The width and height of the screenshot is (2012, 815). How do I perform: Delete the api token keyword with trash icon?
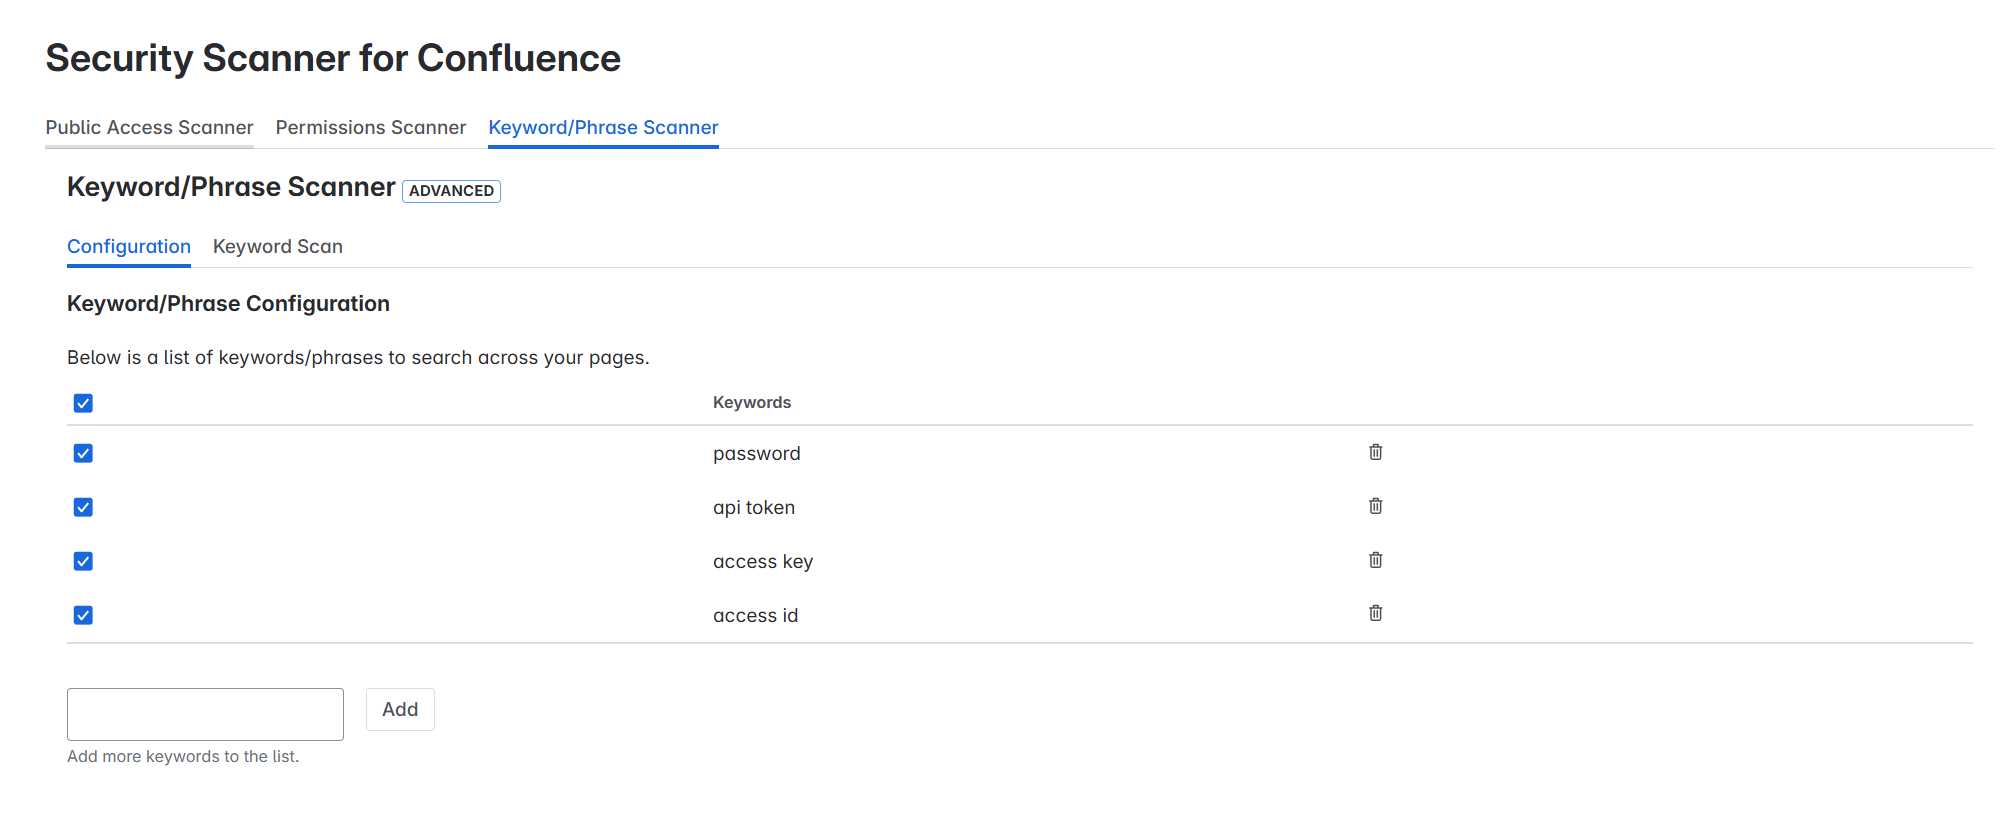[1375, 506]
